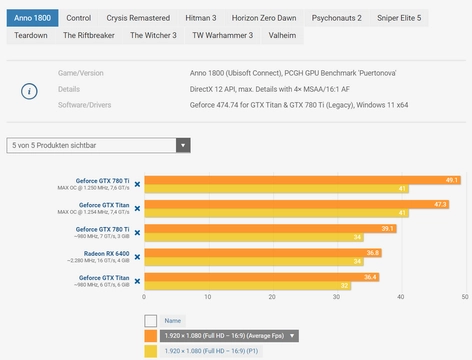Click the info circle icon

pyautogui.click(x=29, y=91)
